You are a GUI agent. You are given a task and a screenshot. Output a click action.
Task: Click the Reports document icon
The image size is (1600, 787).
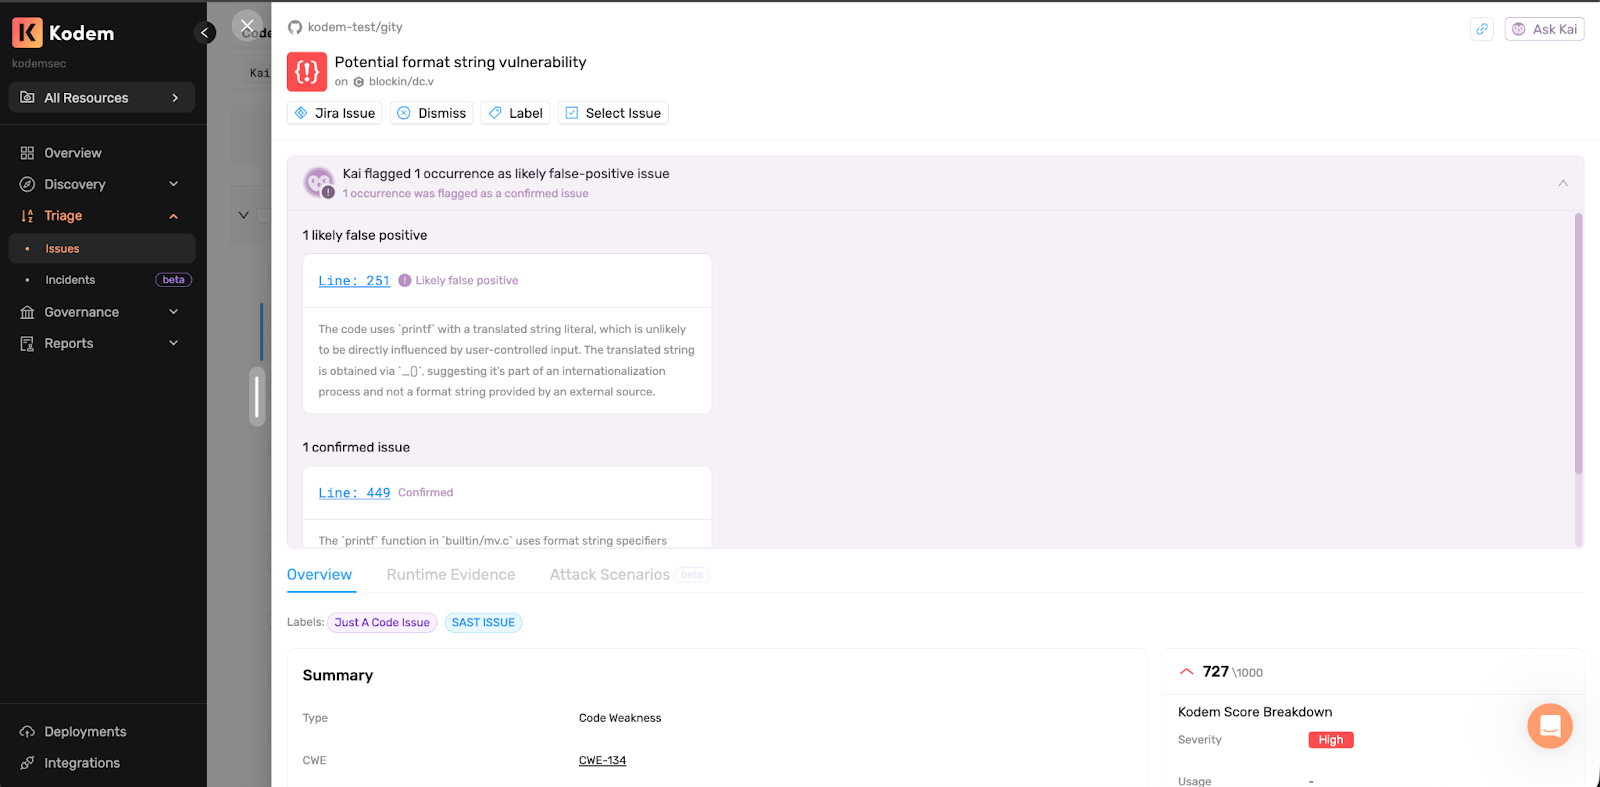(x=27, y=343)
